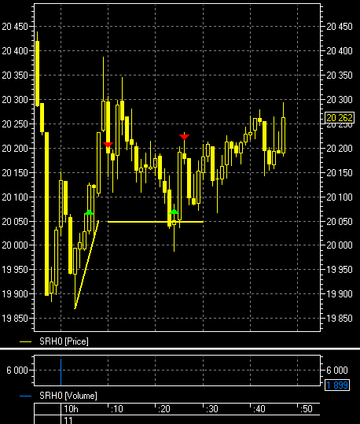Screen dimensions: 360x424
Task: Click the first green buy arrow marker
Action: 89,212
